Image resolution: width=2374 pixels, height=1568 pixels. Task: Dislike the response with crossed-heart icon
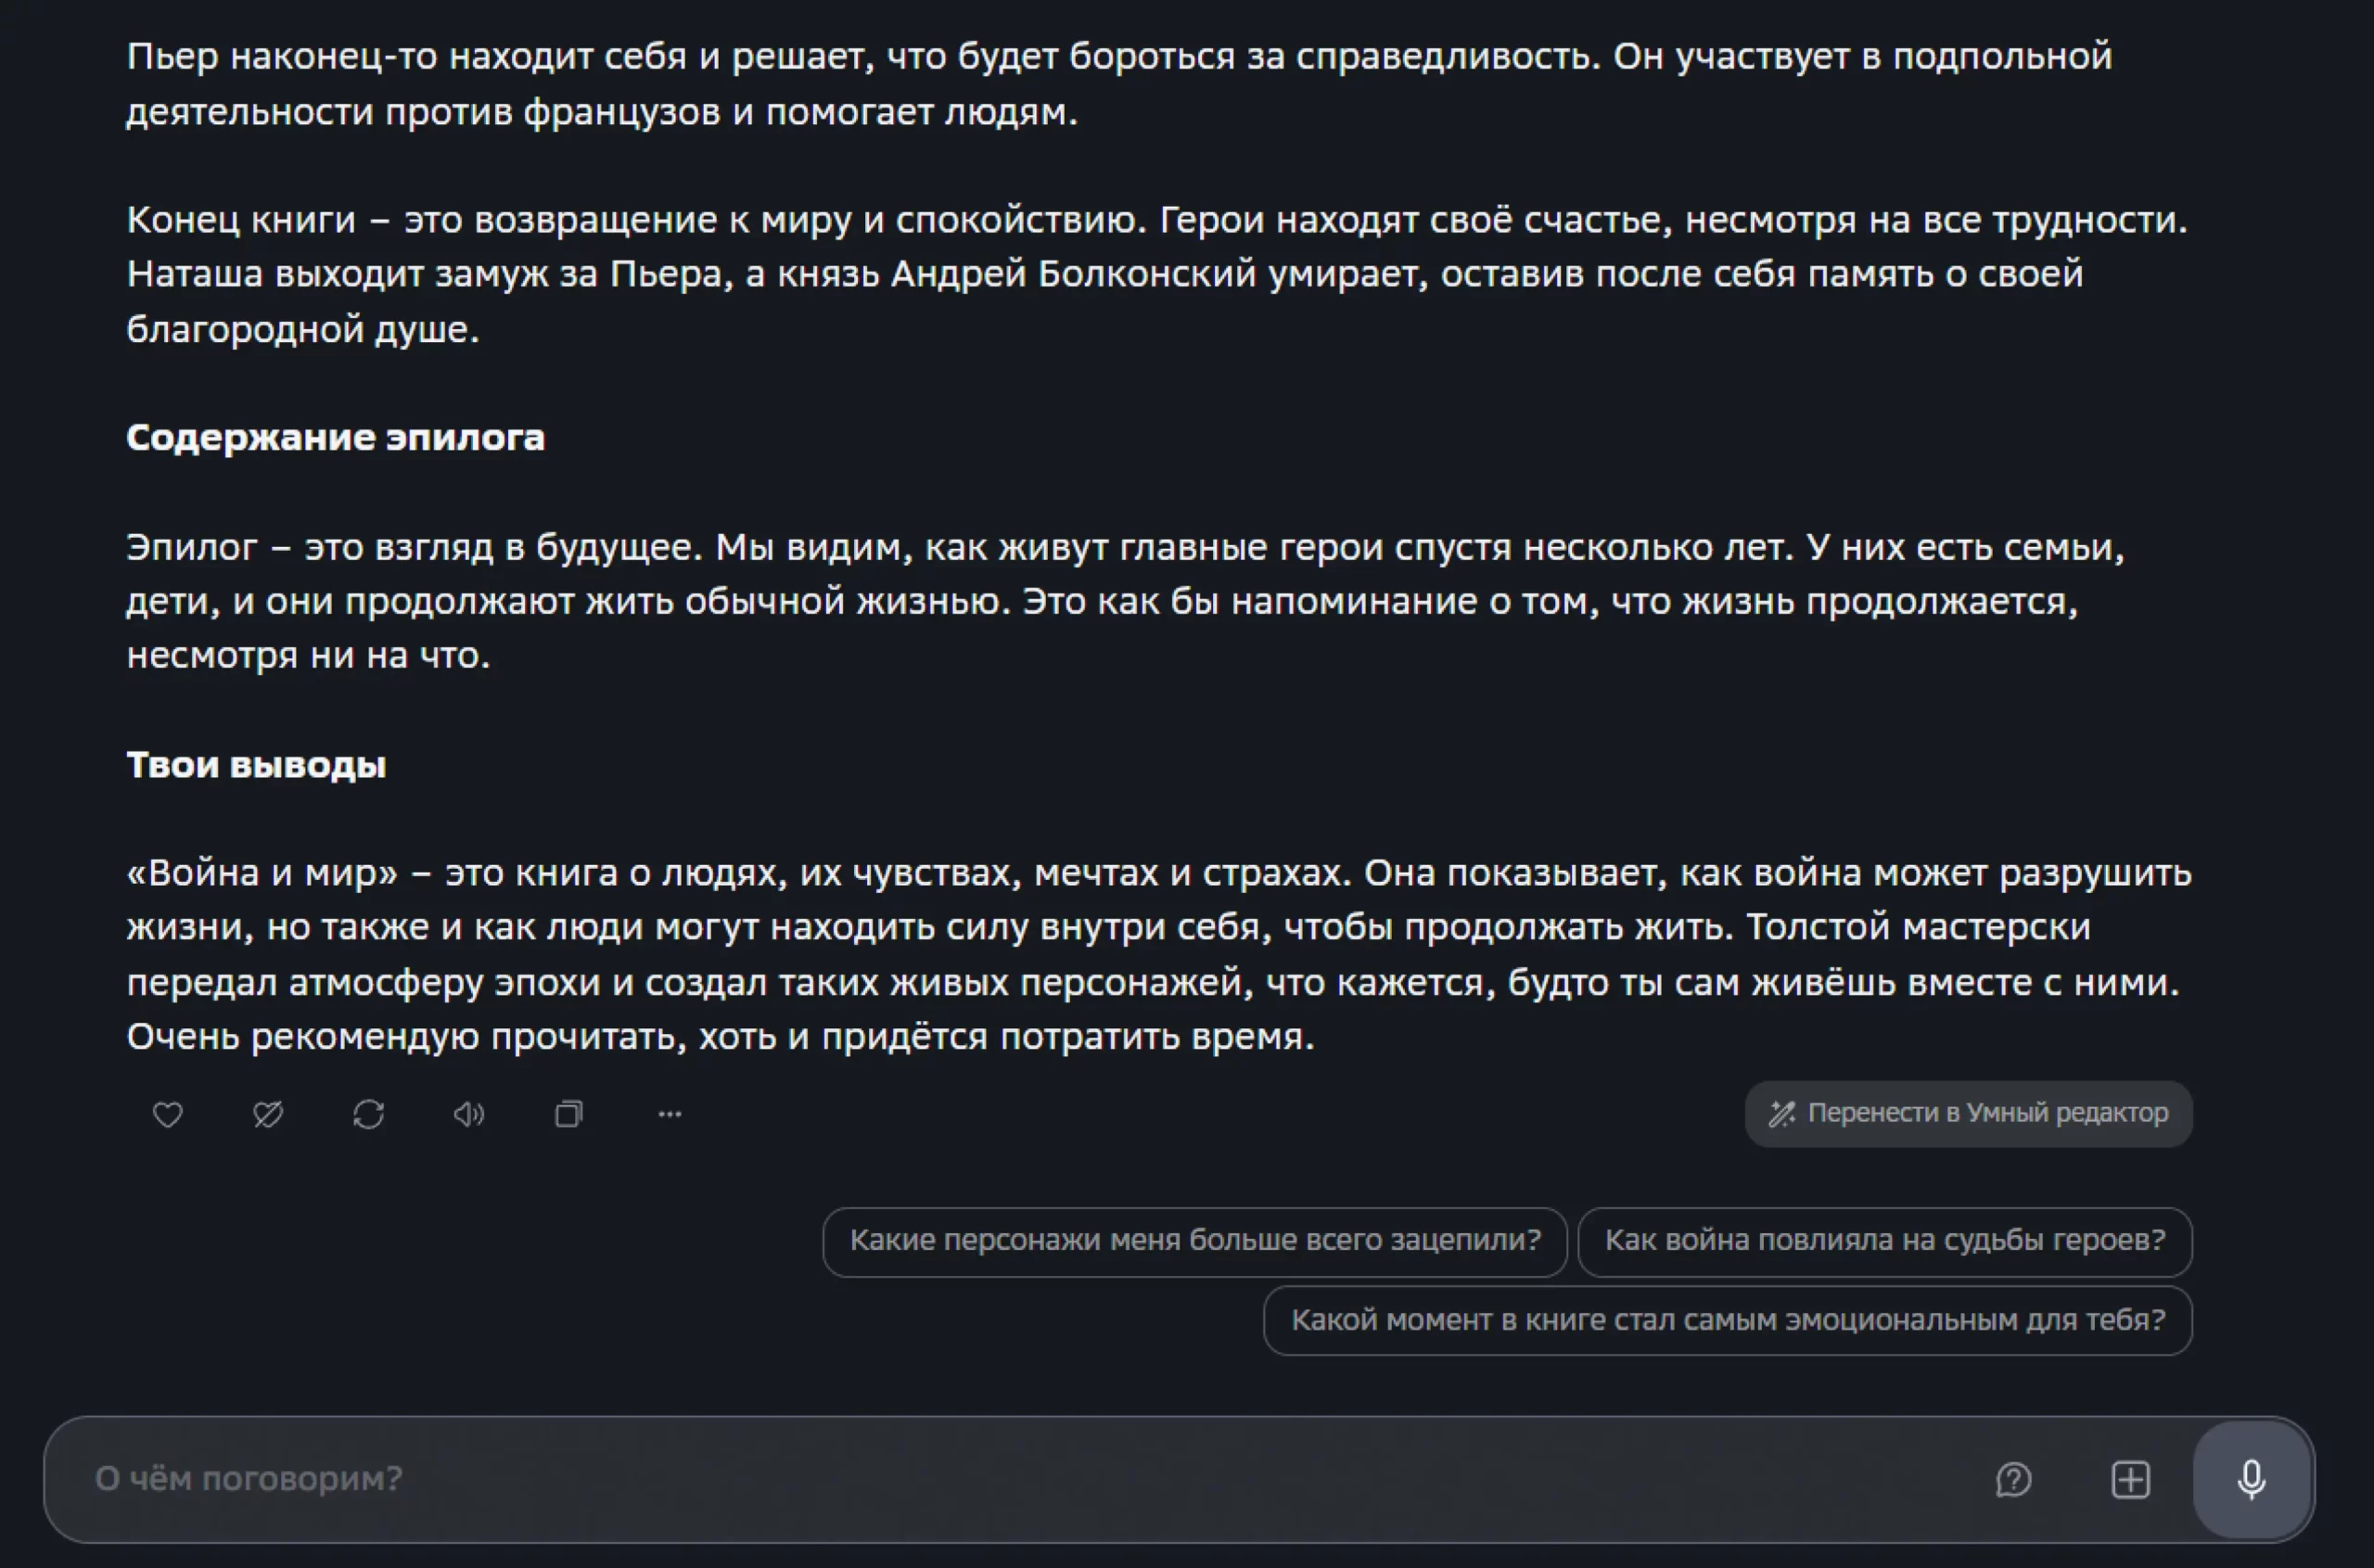pyautogui.click(x=268, y=1114)
